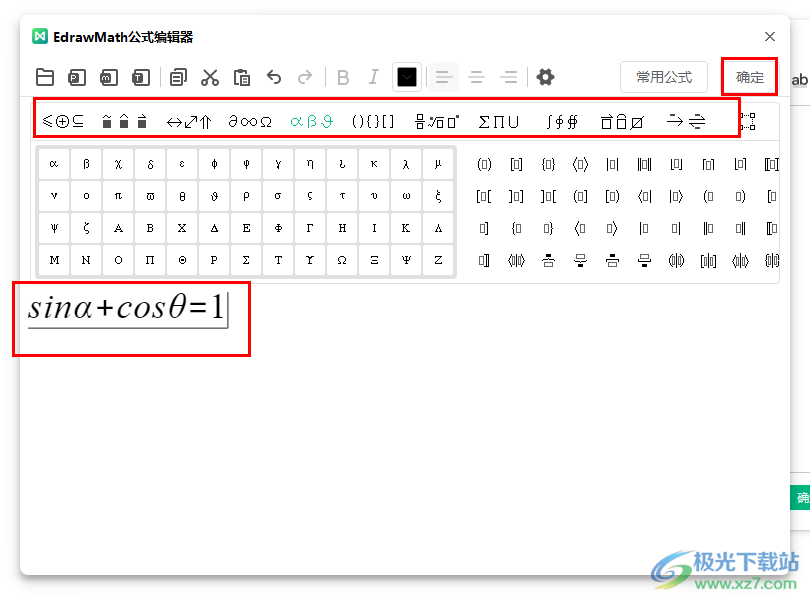Open ΣΠ∪ summation templates category
Image resolution: width=810 pixels, height=600 pixels.
click(499, 121)
